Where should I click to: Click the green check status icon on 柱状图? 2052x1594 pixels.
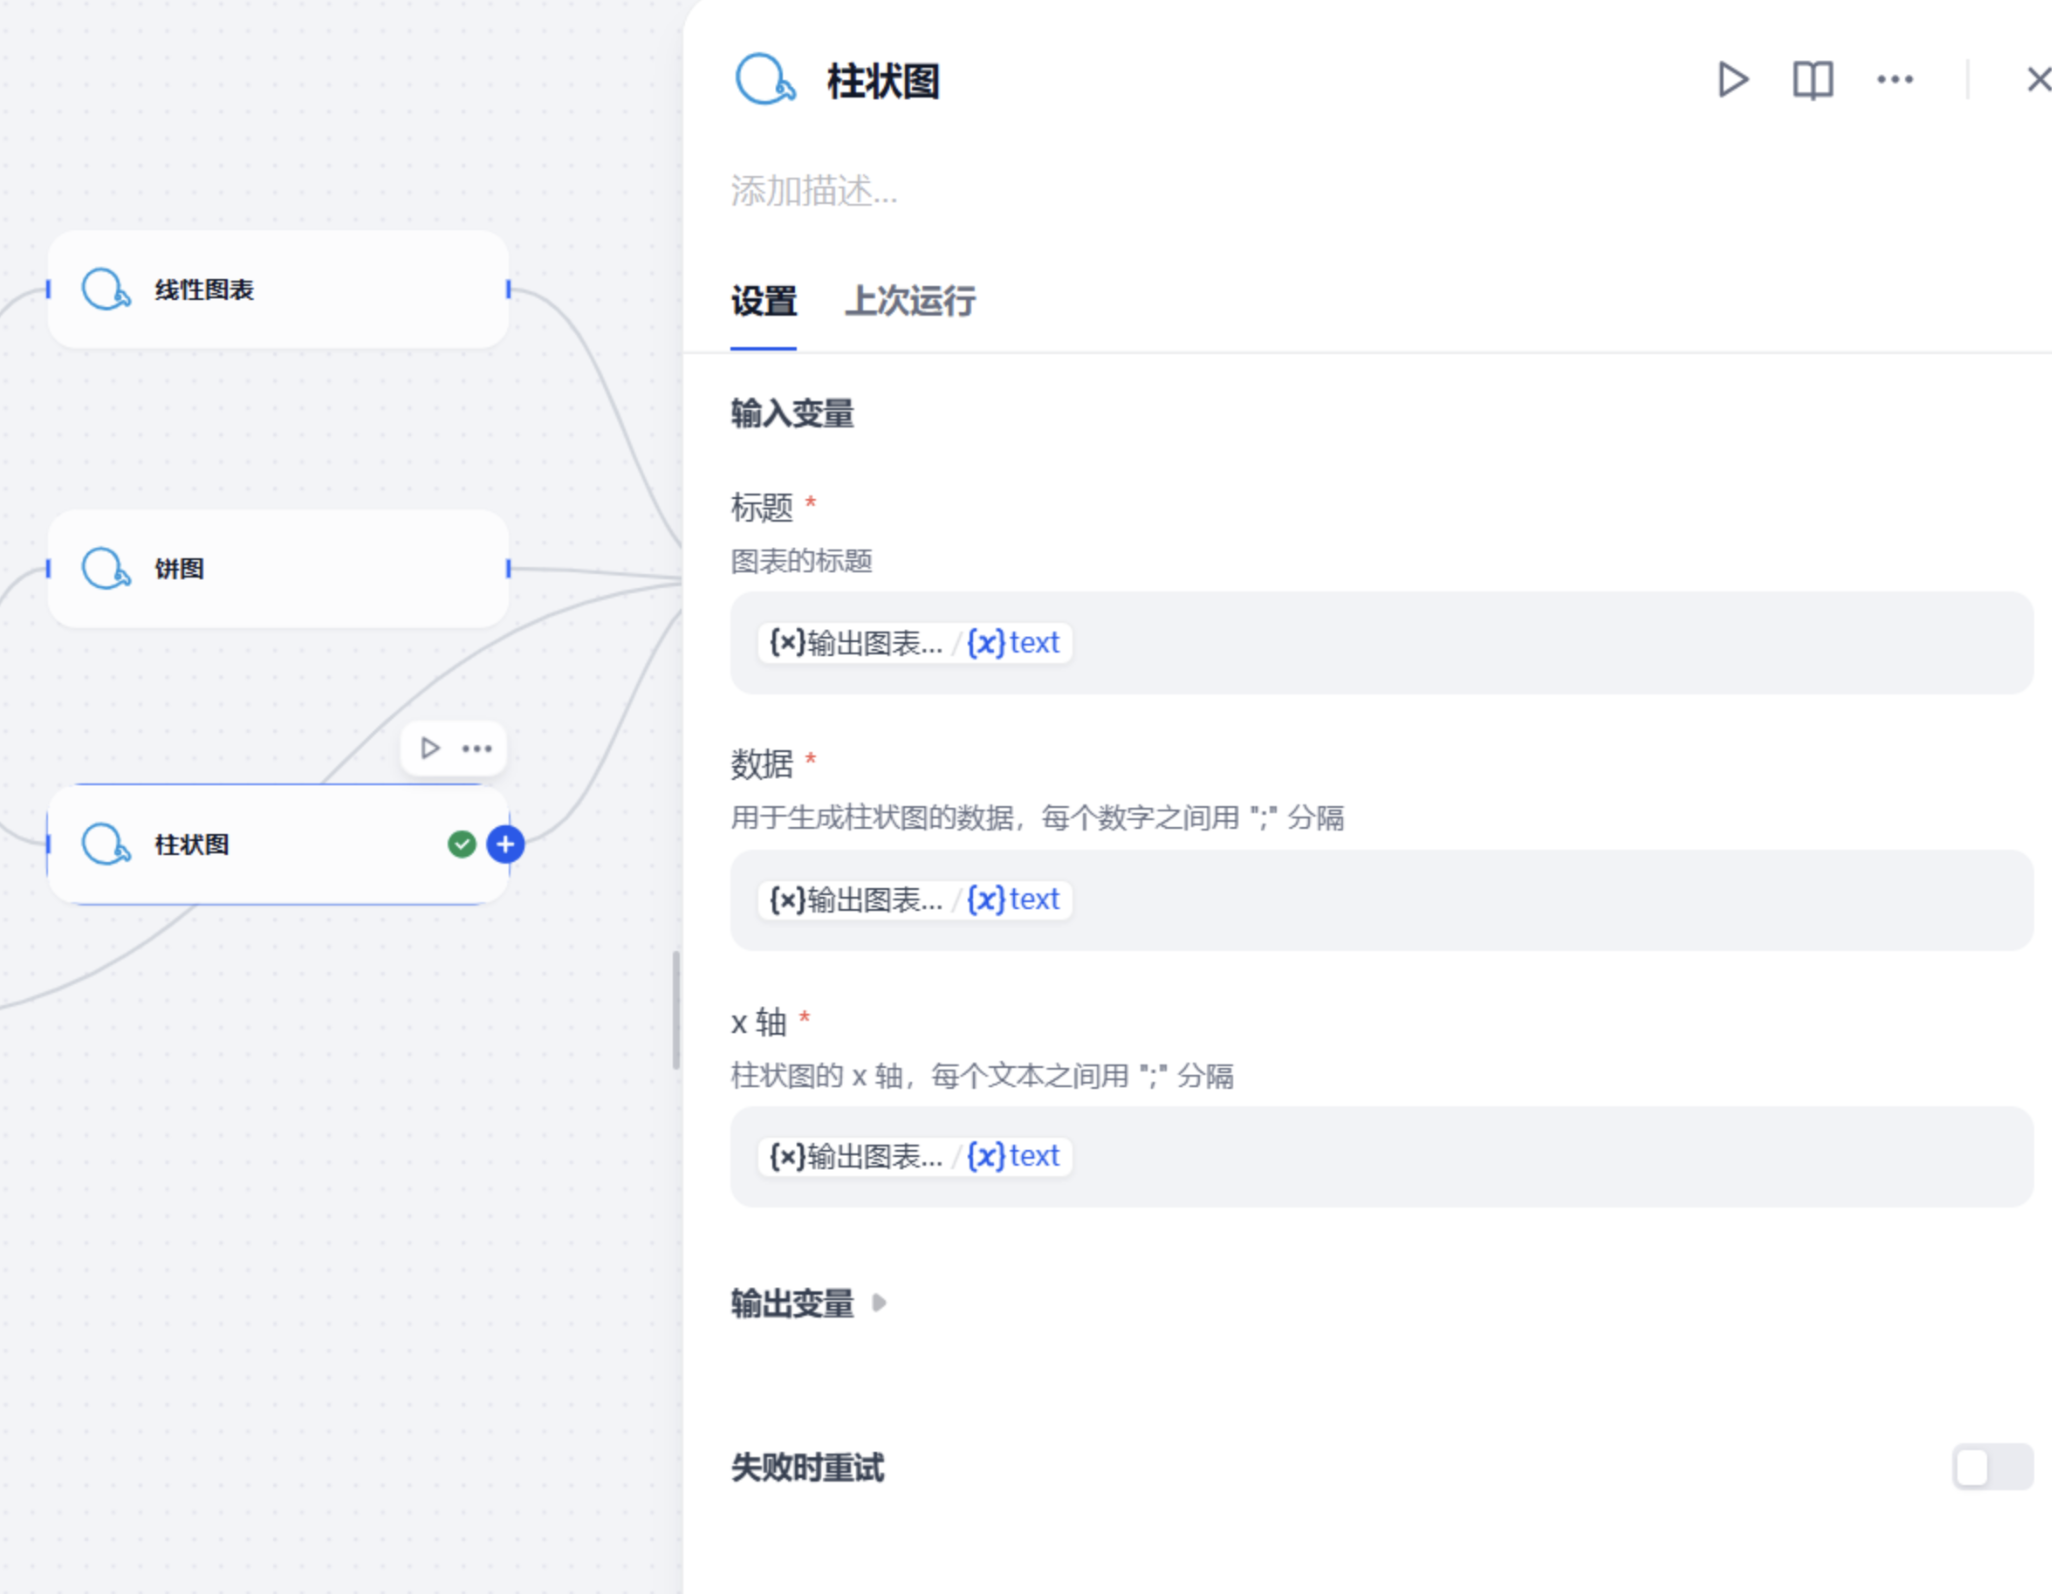(461, 845)
